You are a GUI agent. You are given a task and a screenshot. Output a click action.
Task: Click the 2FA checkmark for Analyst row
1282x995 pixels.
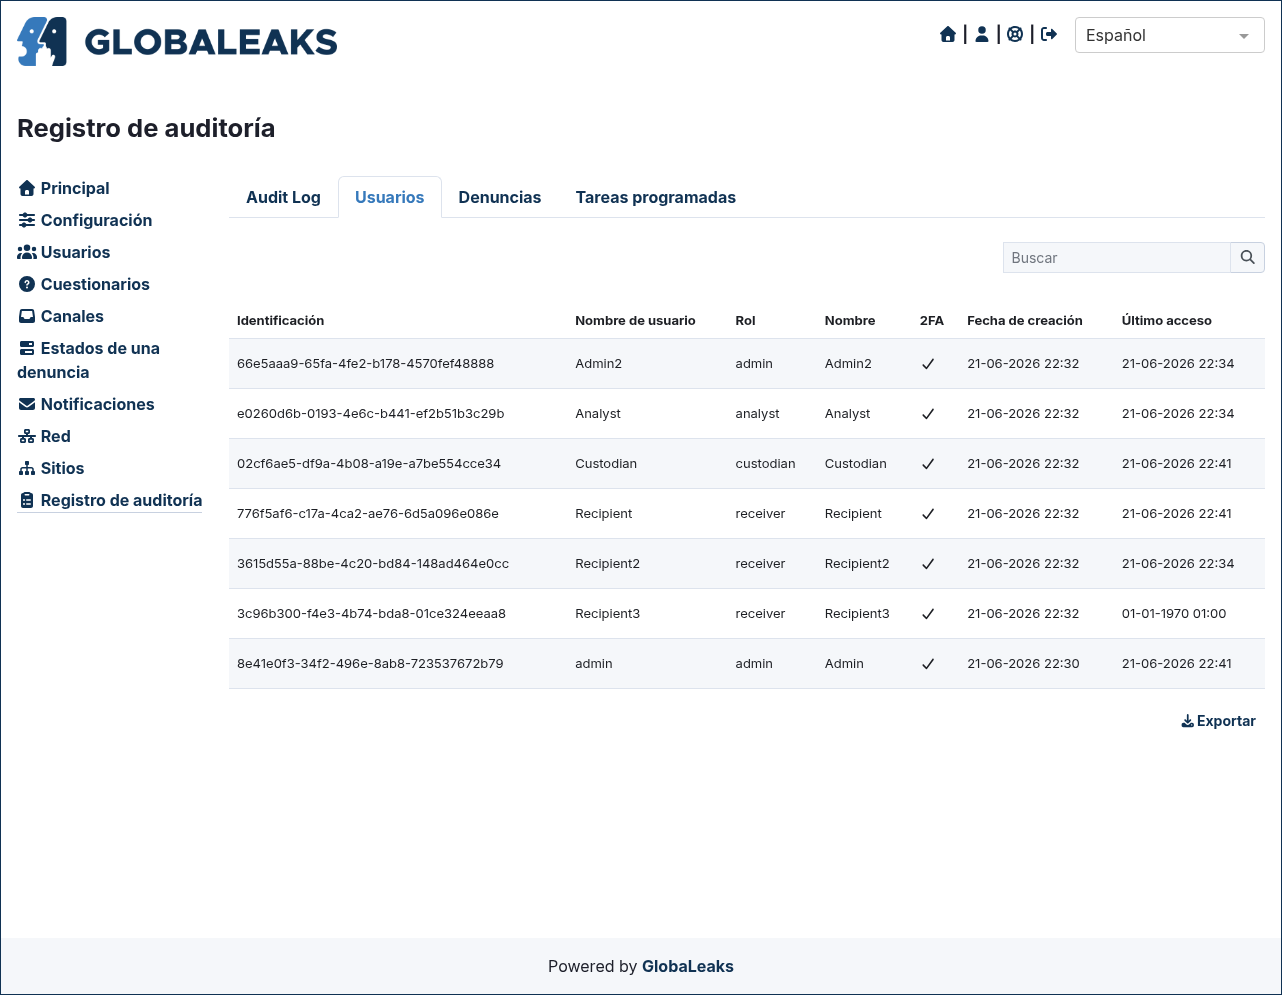[x=928, y=414]
